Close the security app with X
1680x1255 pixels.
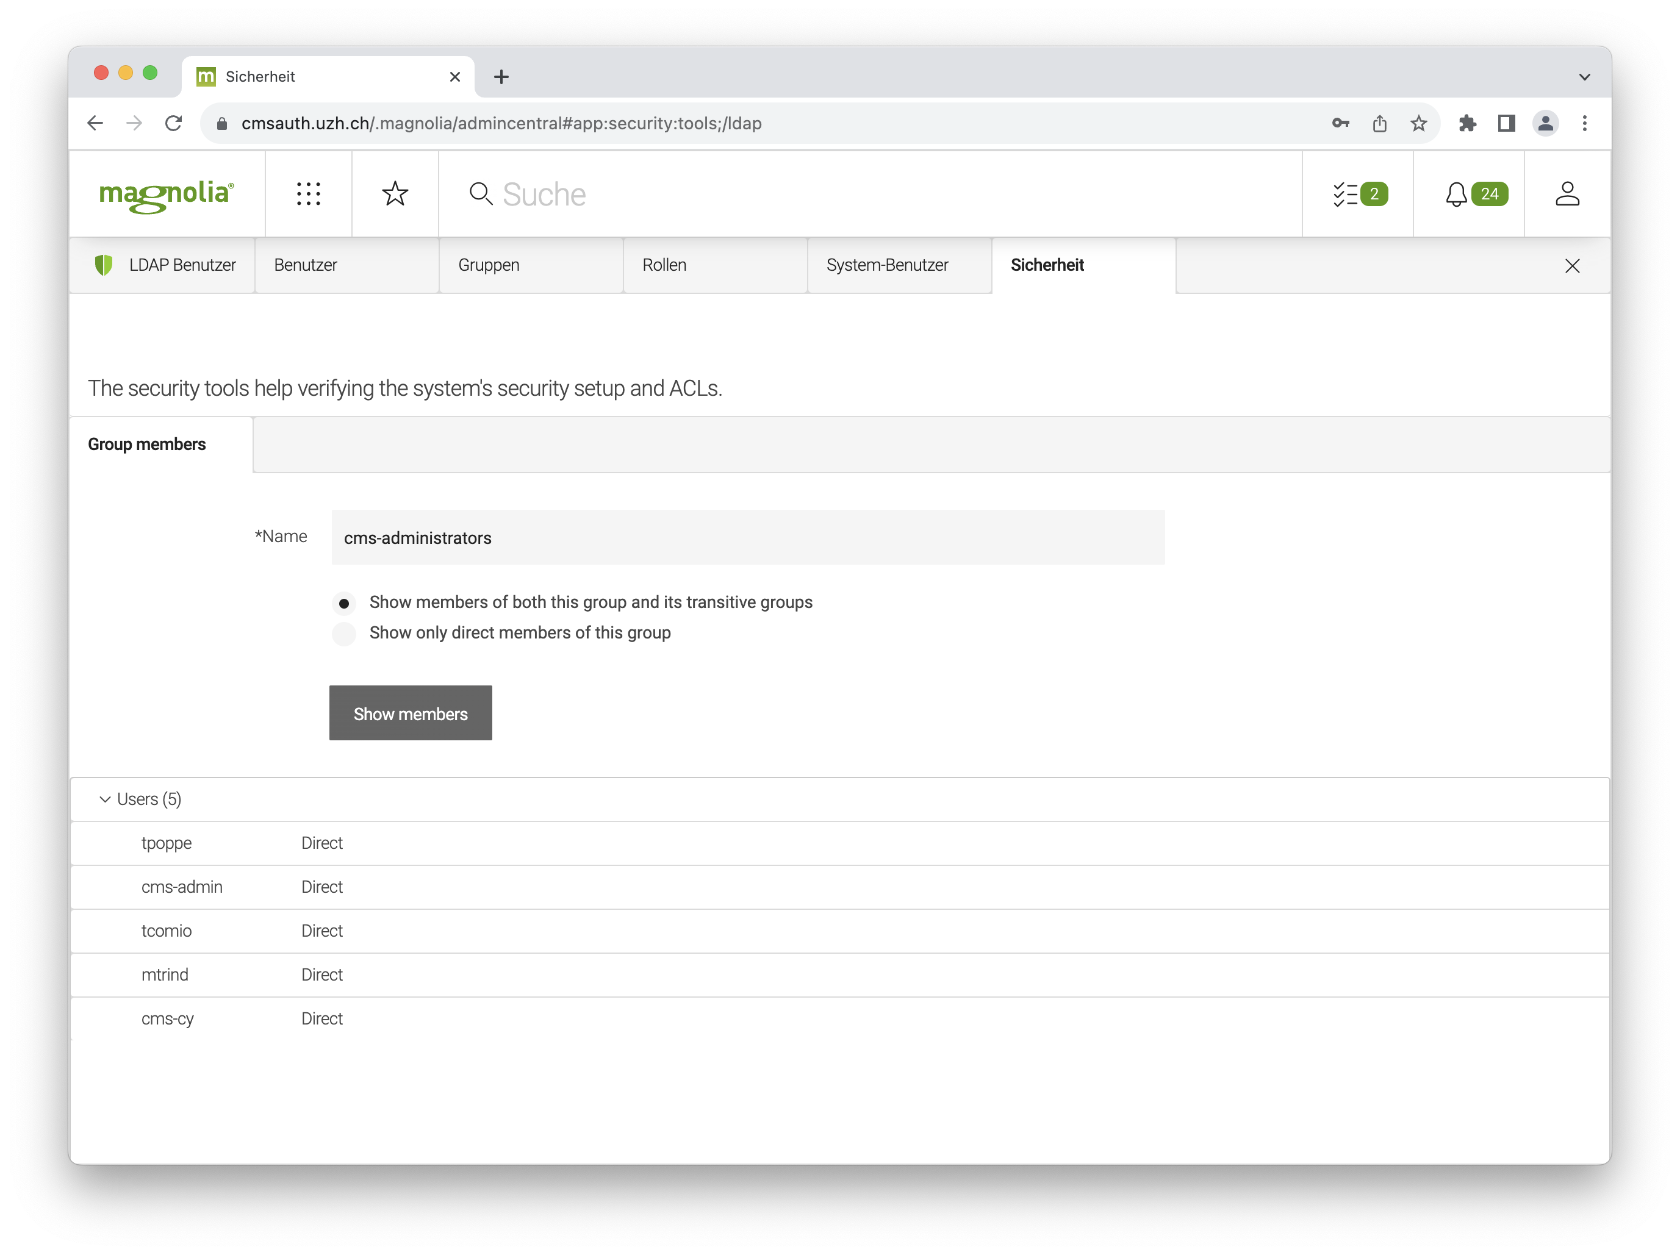[1572, 266]
